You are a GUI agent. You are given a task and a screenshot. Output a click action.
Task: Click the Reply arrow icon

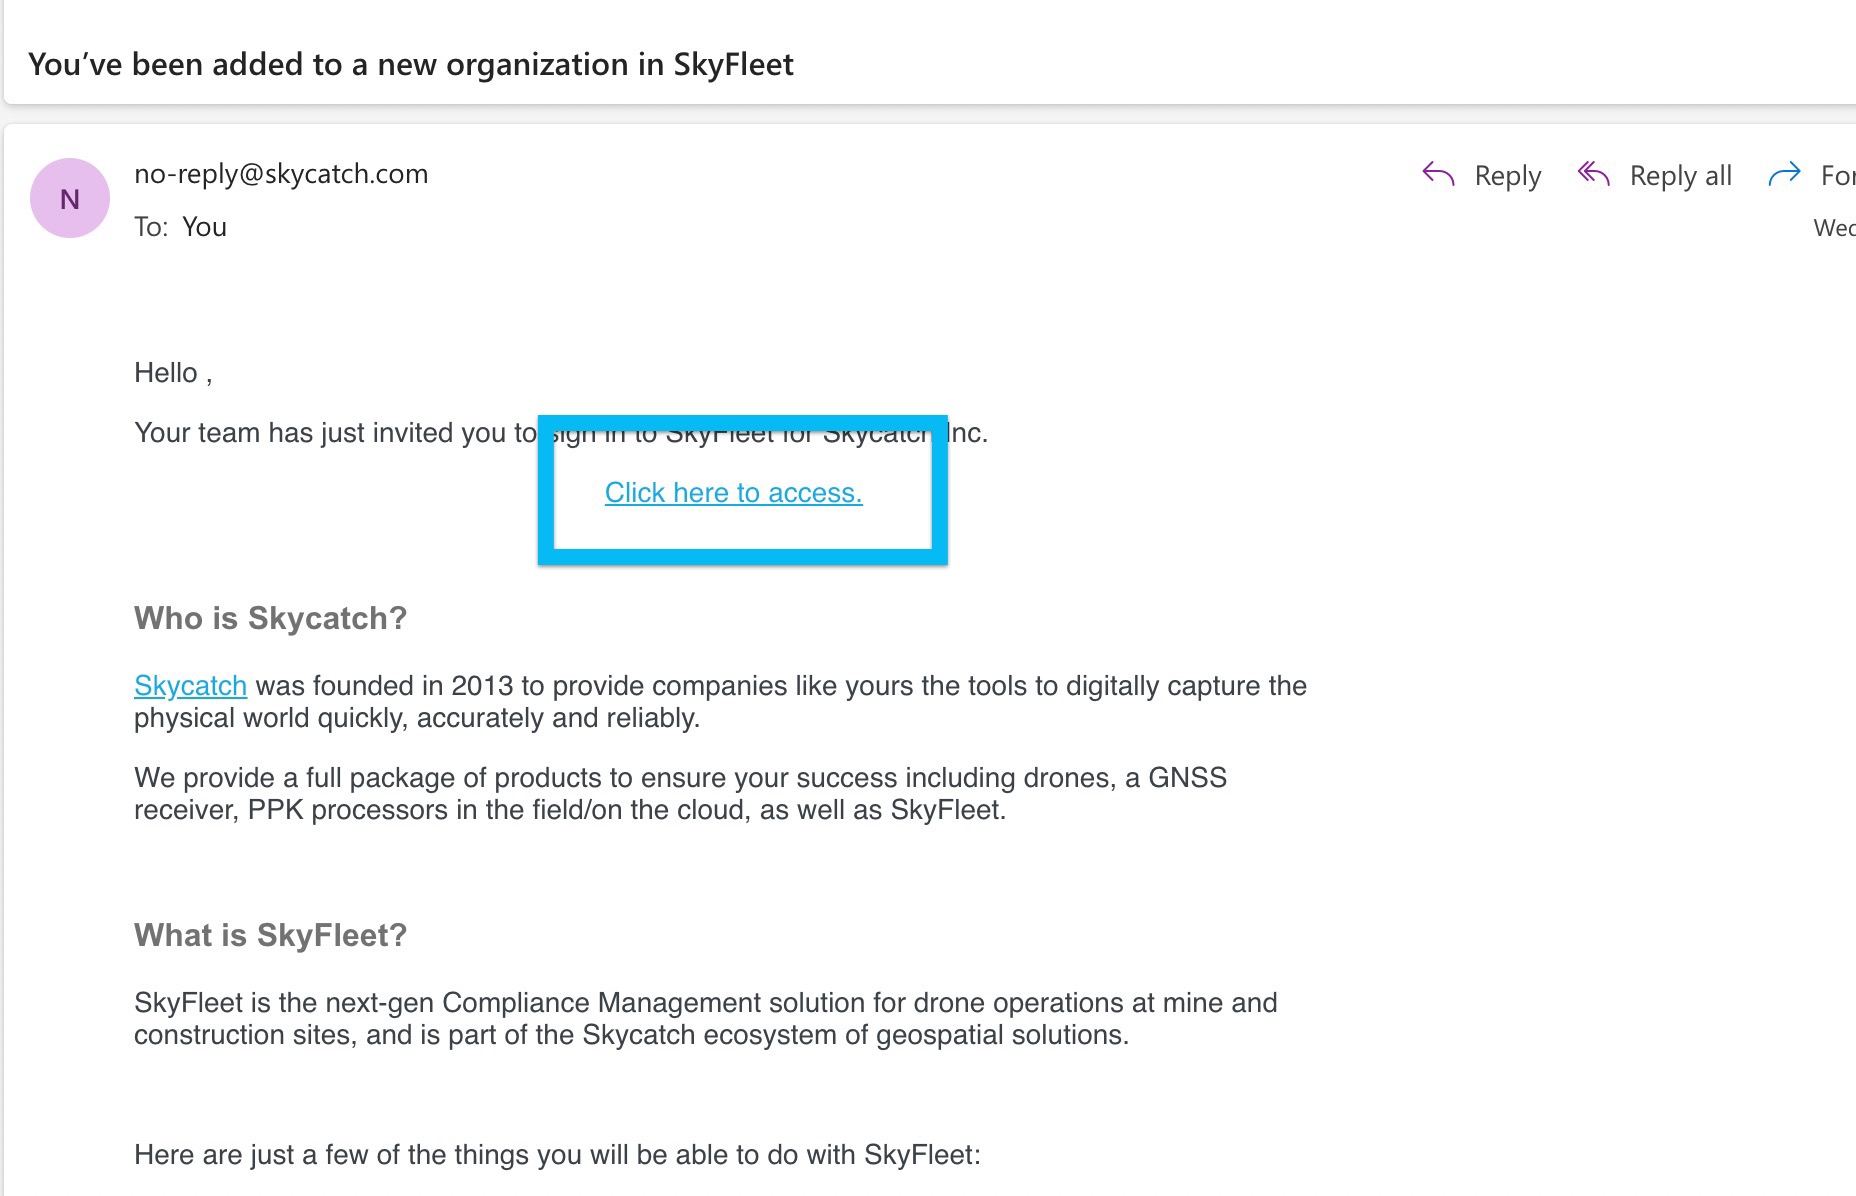[x=1438, y=175]
